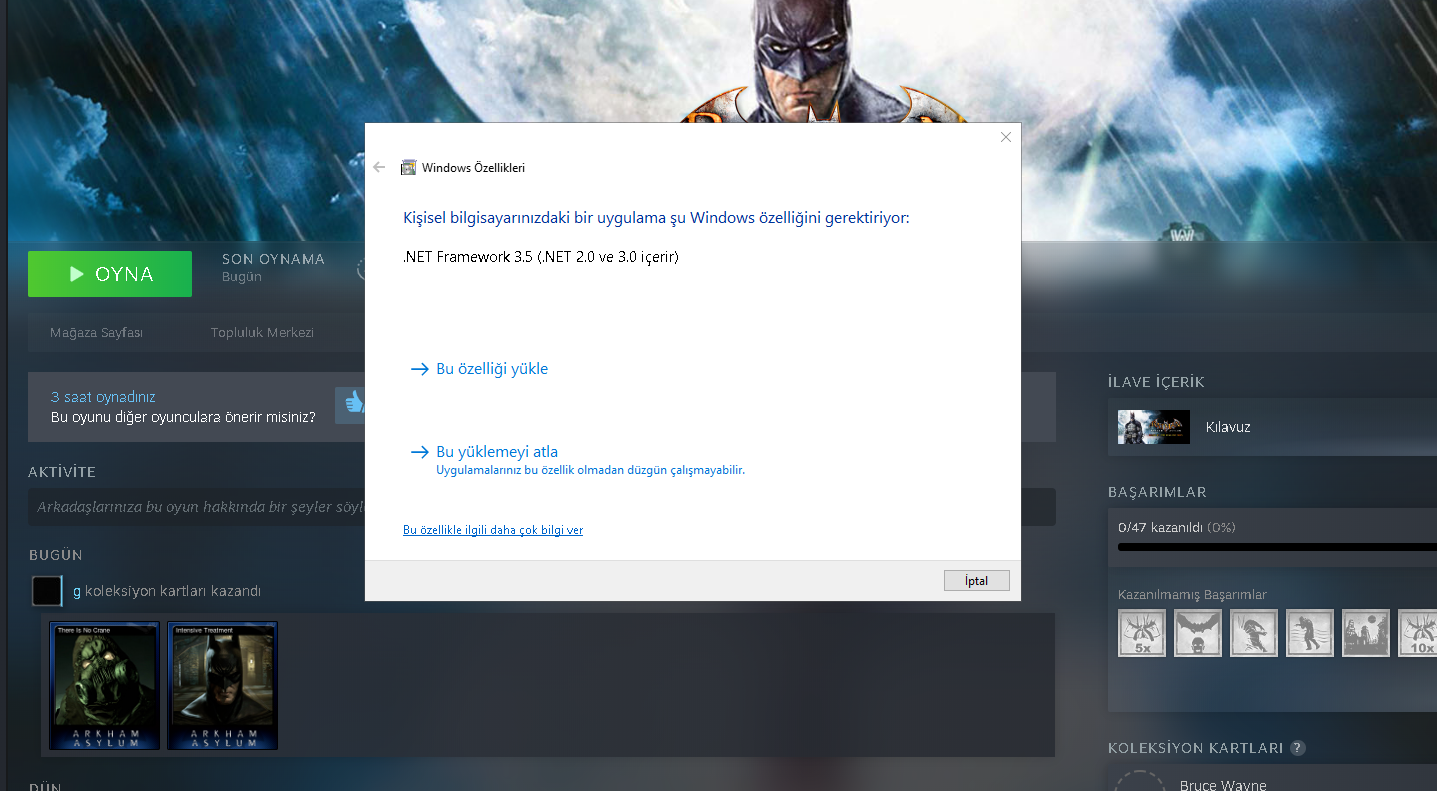Click the KOLEKSİYON KARTLARI help question mark

click(x=1298, y=748)
